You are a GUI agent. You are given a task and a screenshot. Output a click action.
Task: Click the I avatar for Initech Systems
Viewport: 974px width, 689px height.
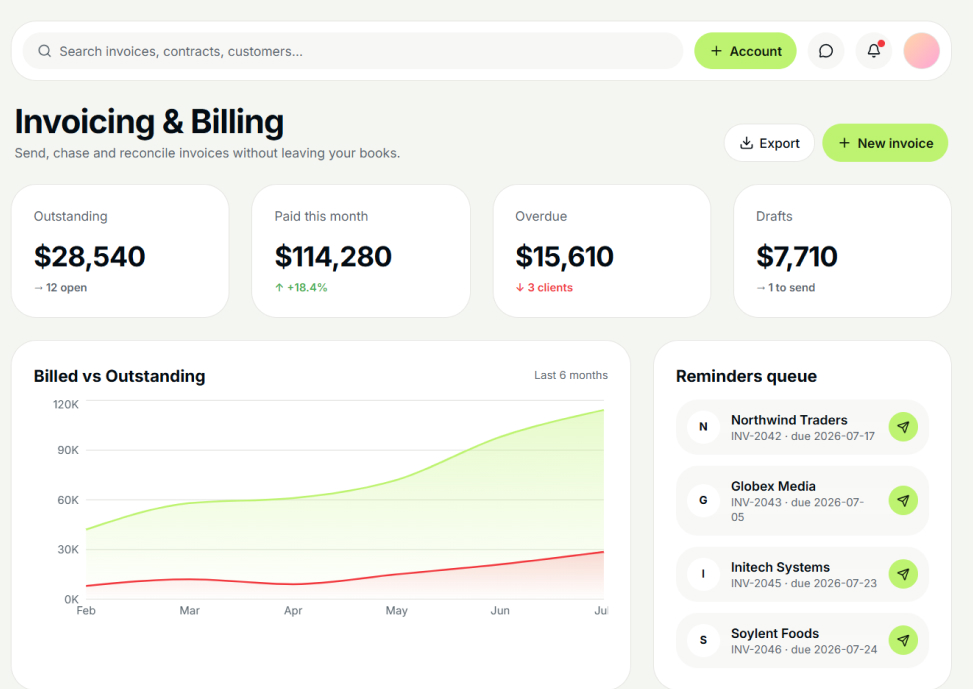click(x=703, y=574)
